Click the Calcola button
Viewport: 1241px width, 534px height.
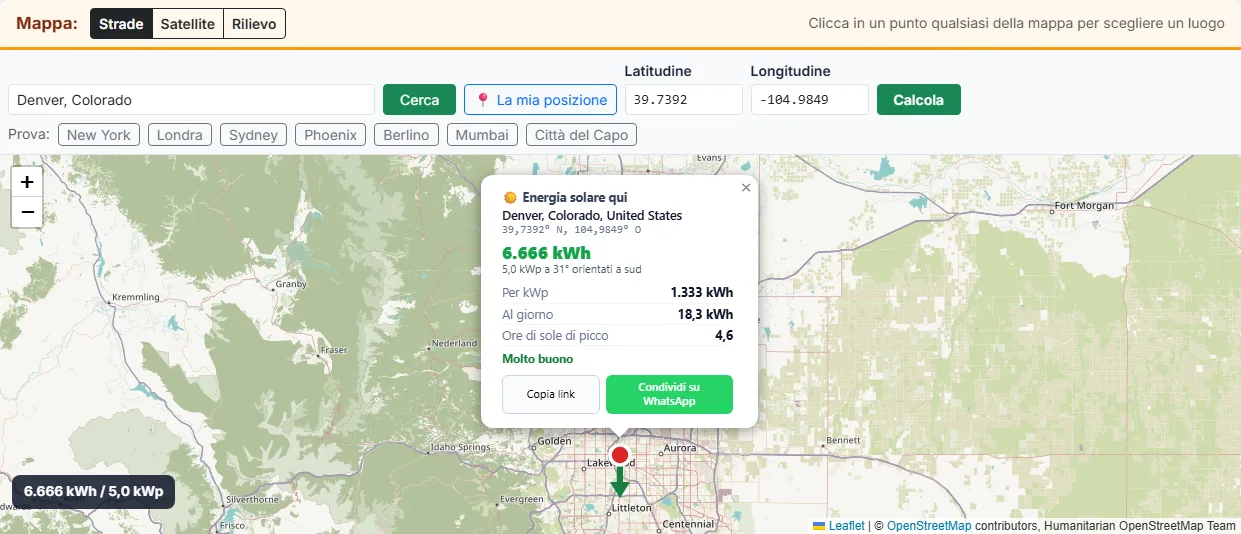[x=919, y=100]
